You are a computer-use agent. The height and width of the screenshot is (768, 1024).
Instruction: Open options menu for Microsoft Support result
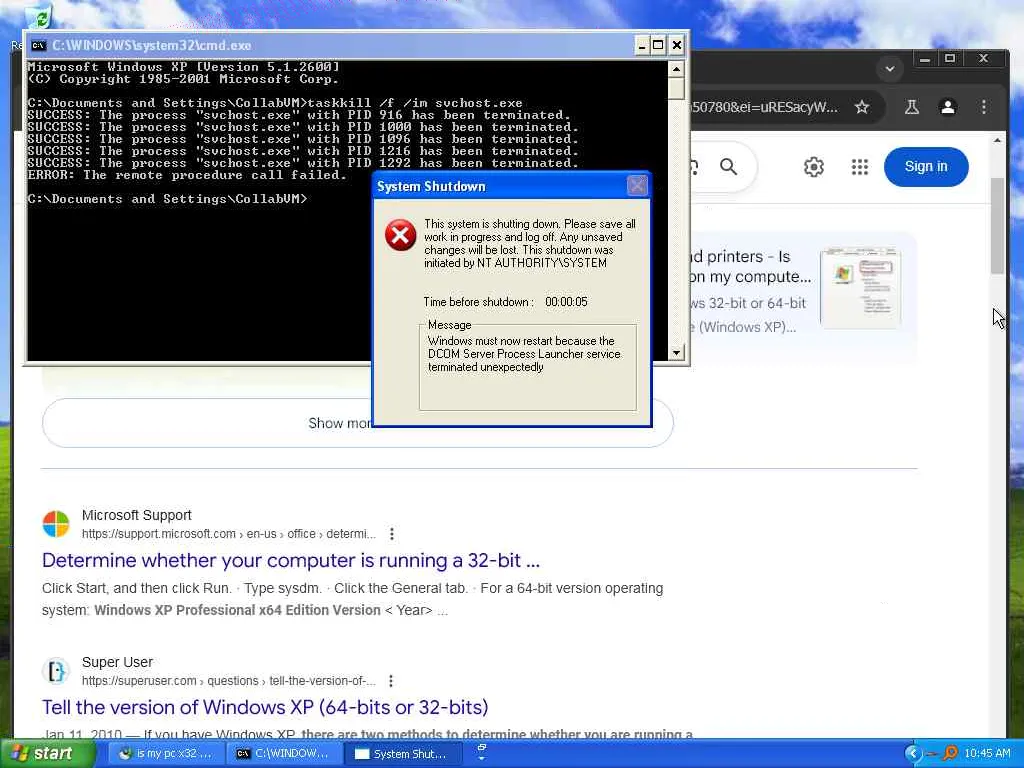tap(392, 534)
